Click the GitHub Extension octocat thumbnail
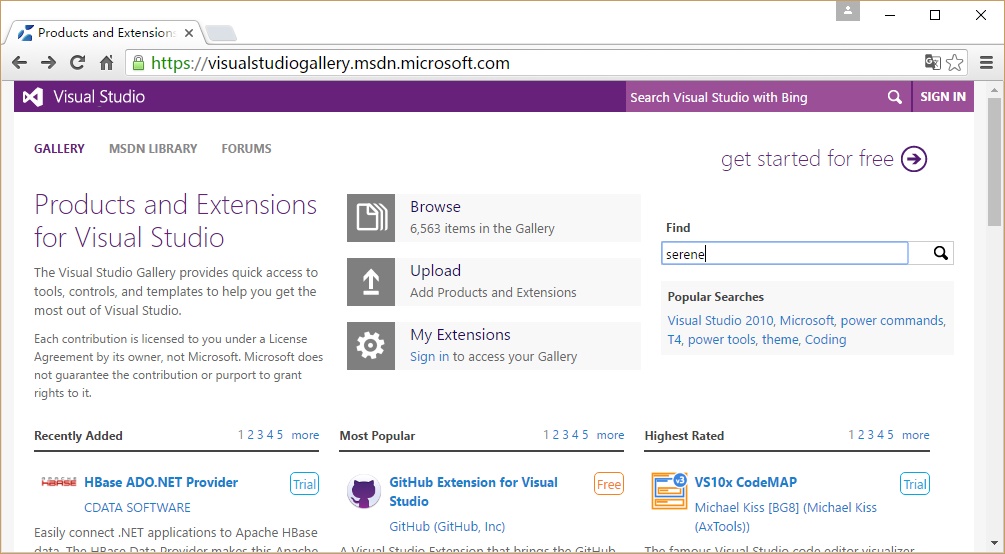Viewport: 1005px width, 554px height. point(363,492)
